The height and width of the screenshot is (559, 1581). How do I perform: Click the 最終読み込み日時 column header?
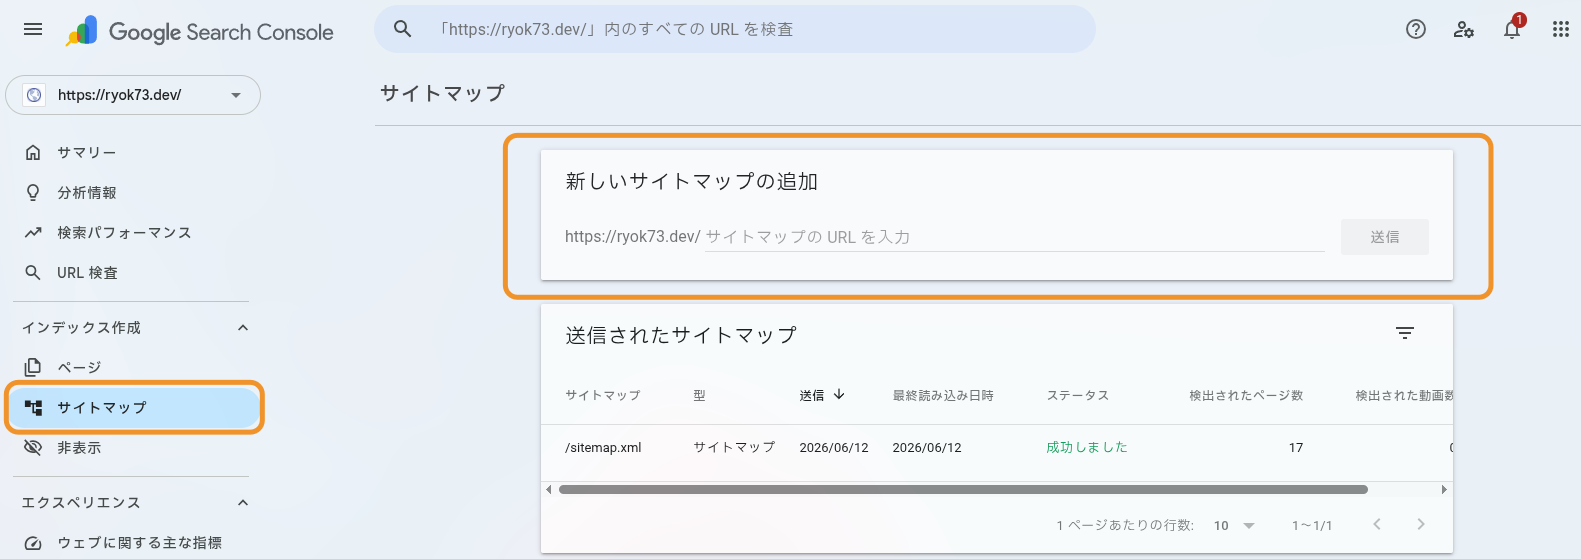click(943, 395)
